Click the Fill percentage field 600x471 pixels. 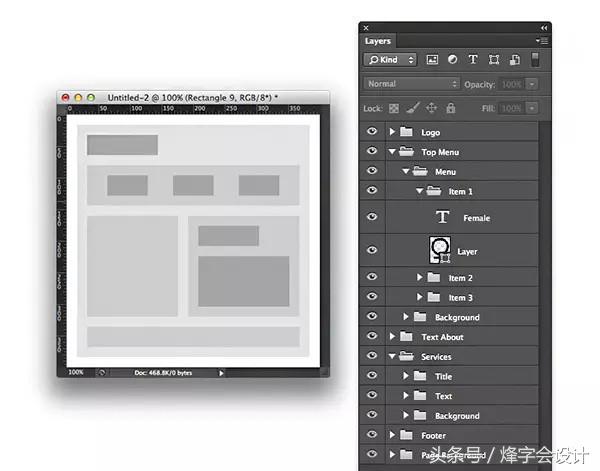[512, 109]
